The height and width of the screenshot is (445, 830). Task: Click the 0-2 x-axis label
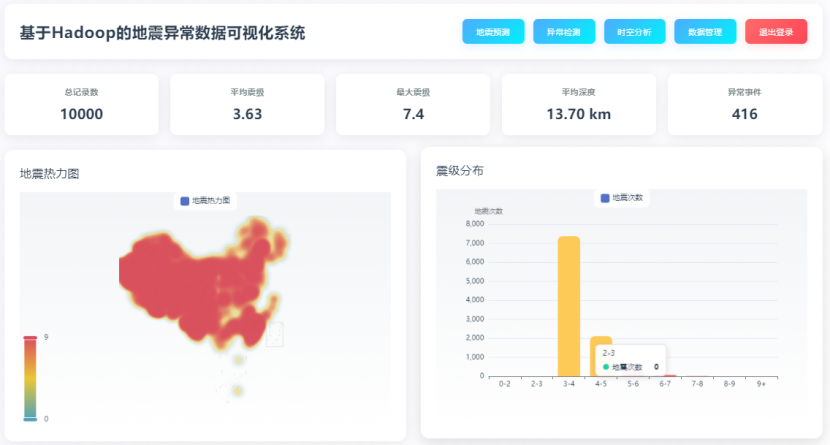504,384
